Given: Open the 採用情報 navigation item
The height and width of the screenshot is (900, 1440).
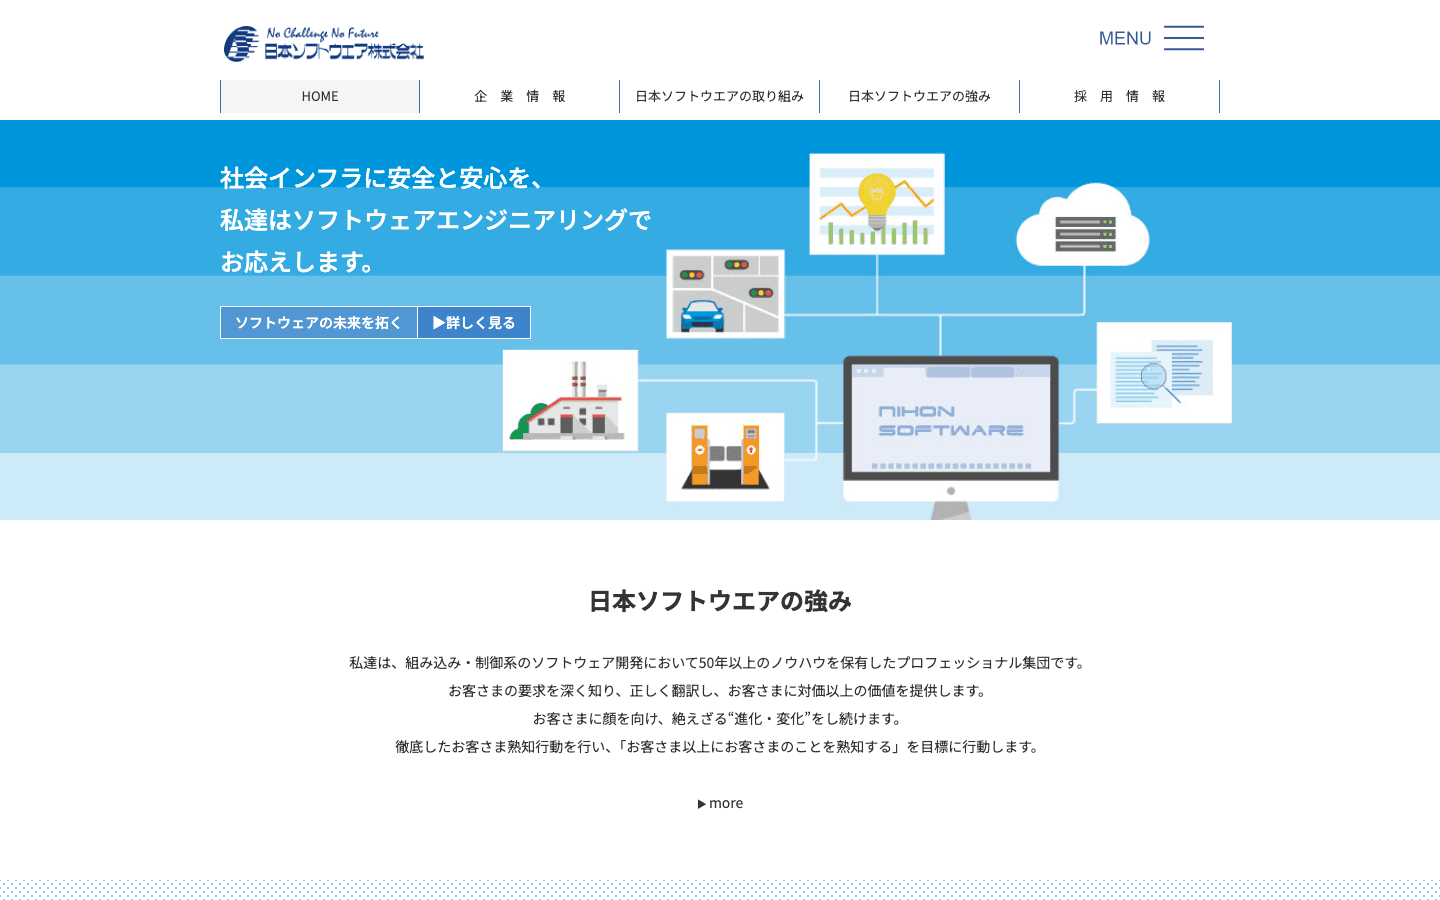Looking at the screenshot, I should [x=1120, y=96].
